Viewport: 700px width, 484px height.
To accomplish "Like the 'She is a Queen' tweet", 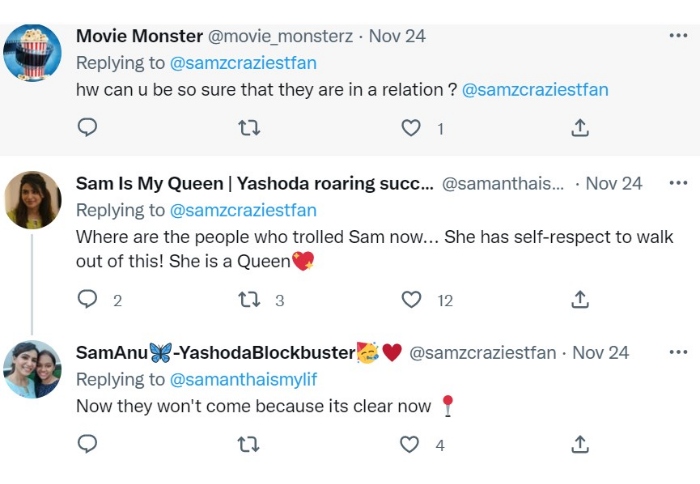I will 411,300.
